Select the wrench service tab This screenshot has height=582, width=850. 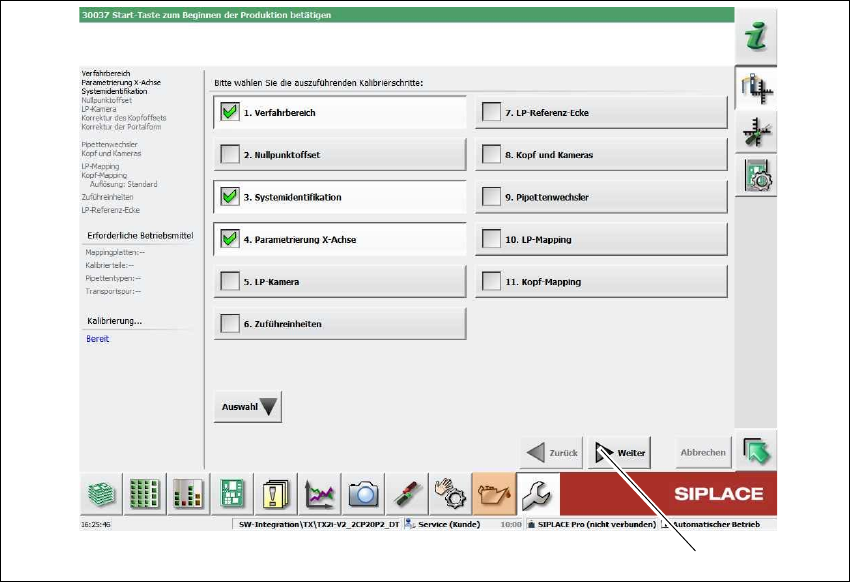click(x=537, y=494)
